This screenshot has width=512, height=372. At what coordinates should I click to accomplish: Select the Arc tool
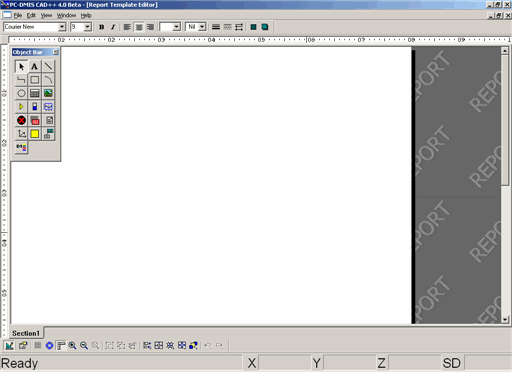pos(48,80)
